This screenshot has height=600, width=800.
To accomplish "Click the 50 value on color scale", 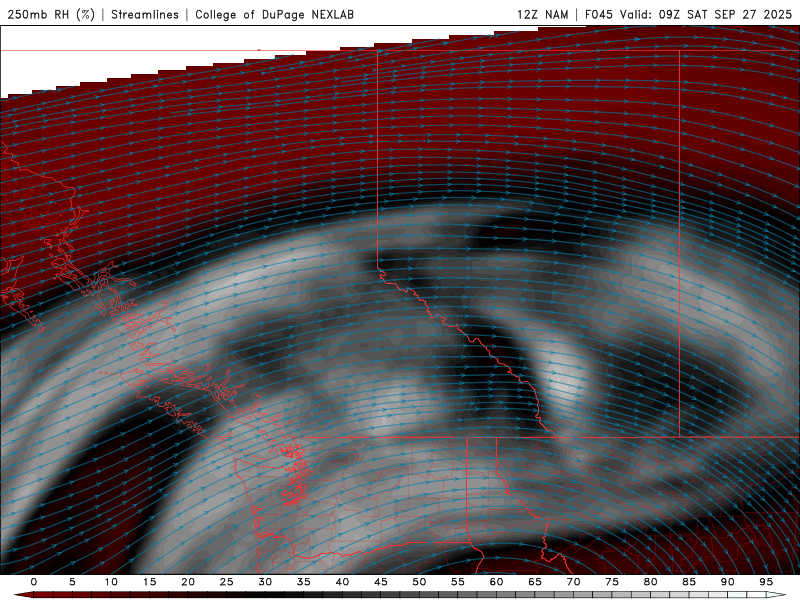I will pyautogui.click(x=419, y=582).
